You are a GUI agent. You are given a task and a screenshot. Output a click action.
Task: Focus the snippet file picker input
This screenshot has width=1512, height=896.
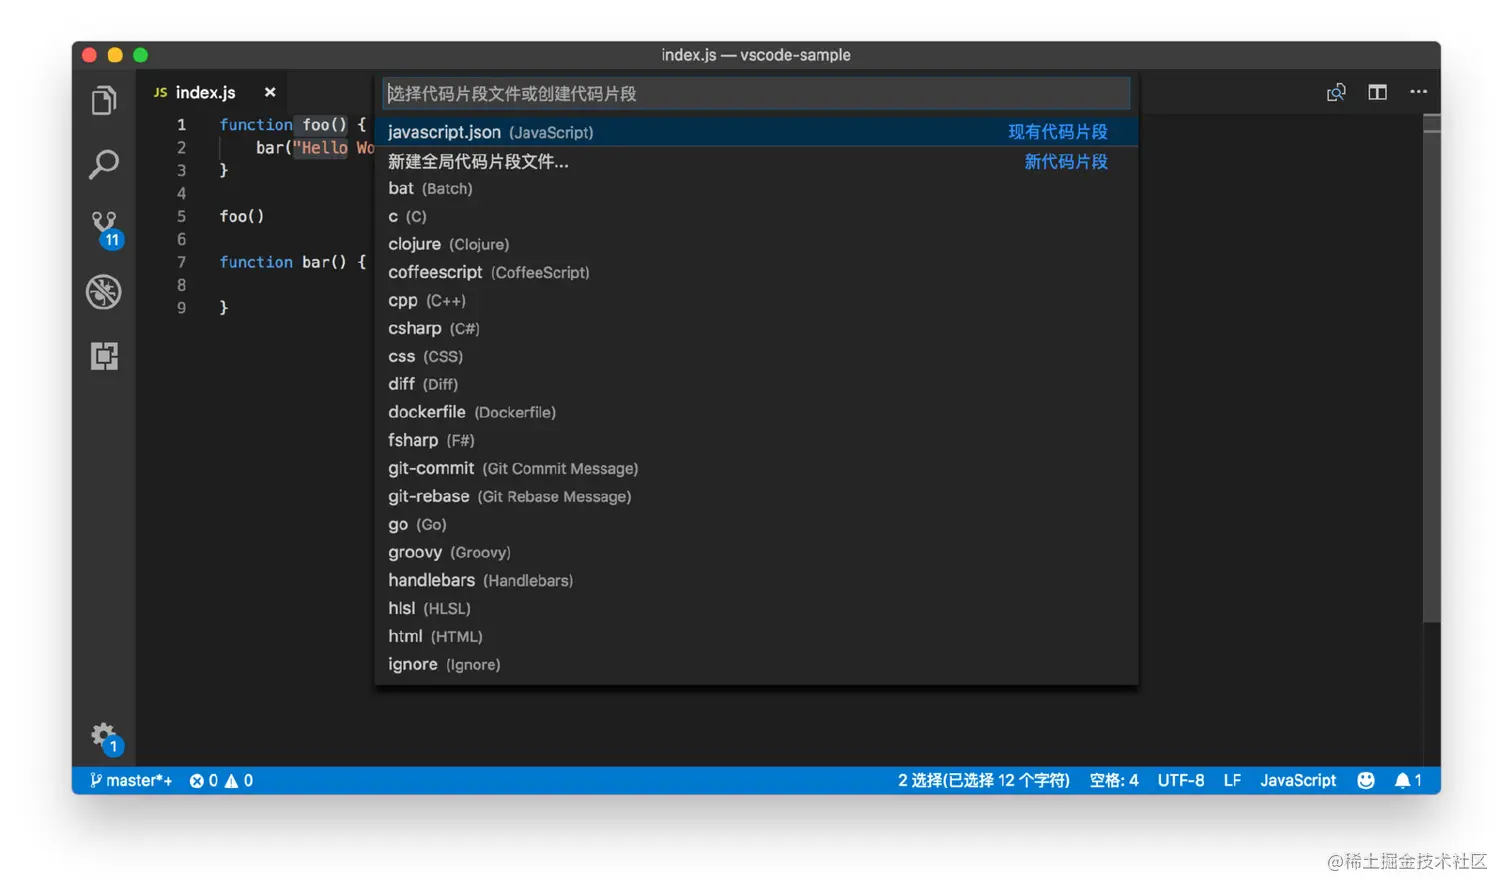tap(756, 93)
